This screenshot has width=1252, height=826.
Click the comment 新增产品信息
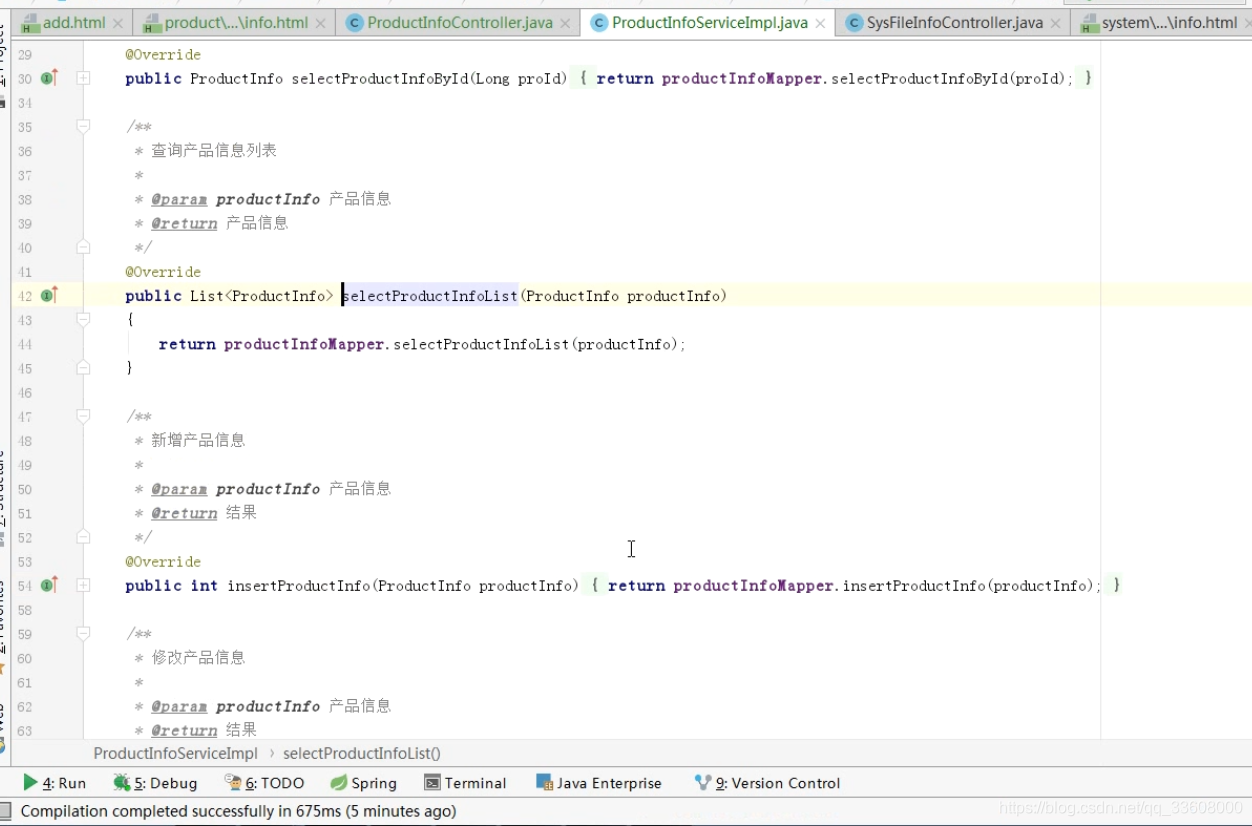click(x=198, y=440)
